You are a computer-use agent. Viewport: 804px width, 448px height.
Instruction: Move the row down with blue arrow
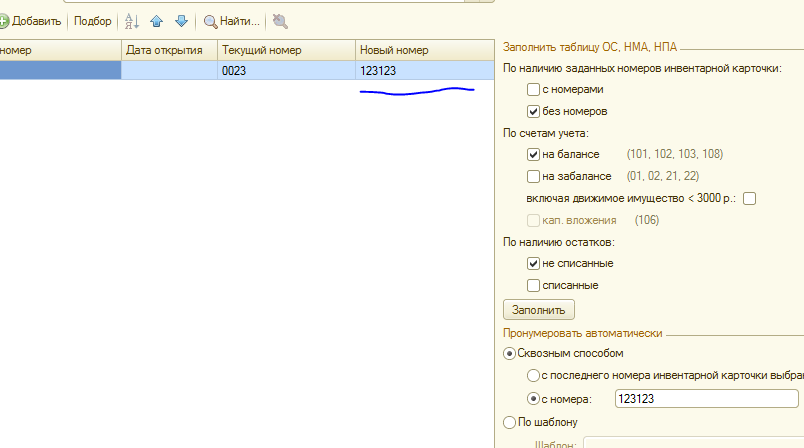181,21
